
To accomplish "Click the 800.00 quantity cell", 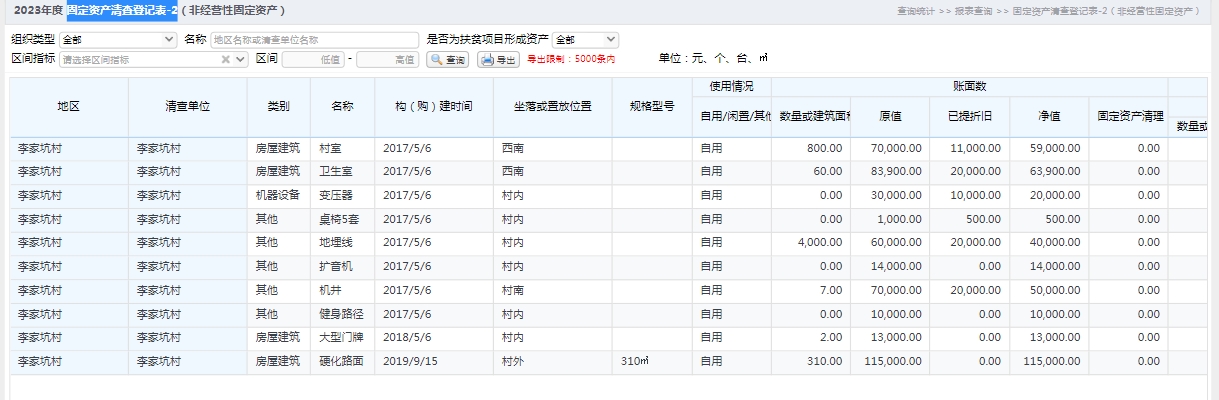I will [811, 148].
